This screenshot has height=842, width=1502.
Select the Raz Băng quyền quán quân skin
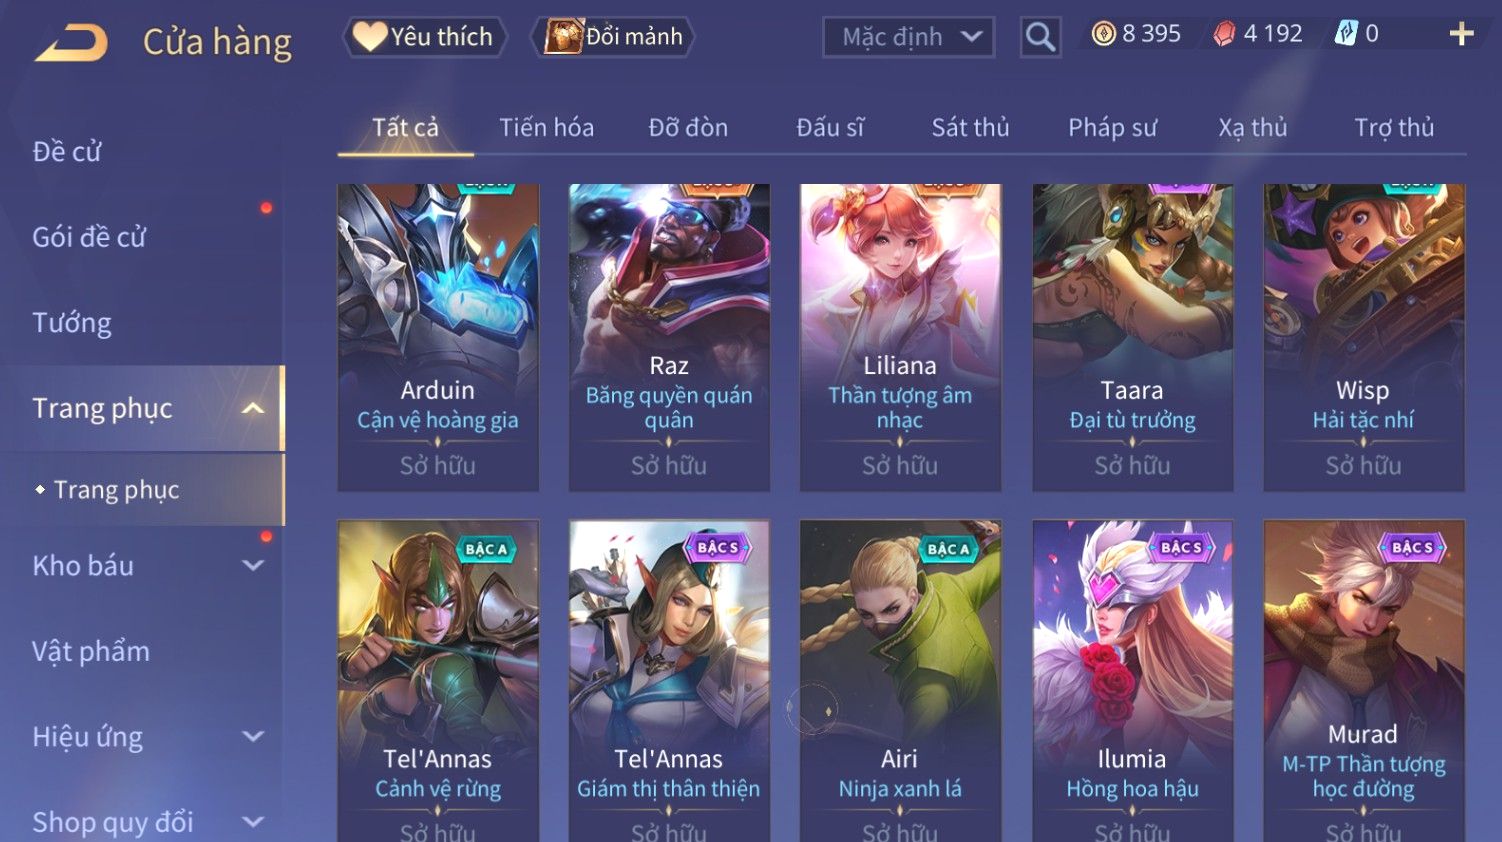click(669, 337)
